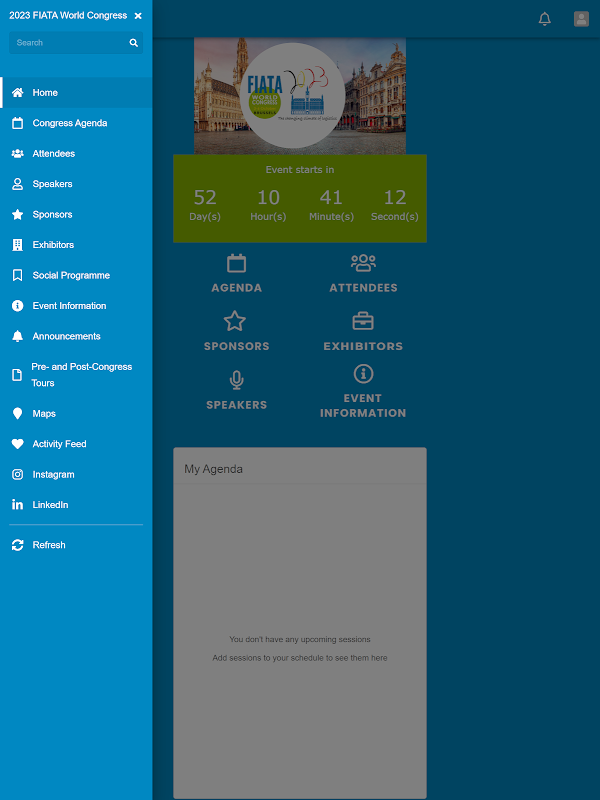Click the My Agenda card heading
The width and height of the screenshot is (600, 800).
[213, 469]
